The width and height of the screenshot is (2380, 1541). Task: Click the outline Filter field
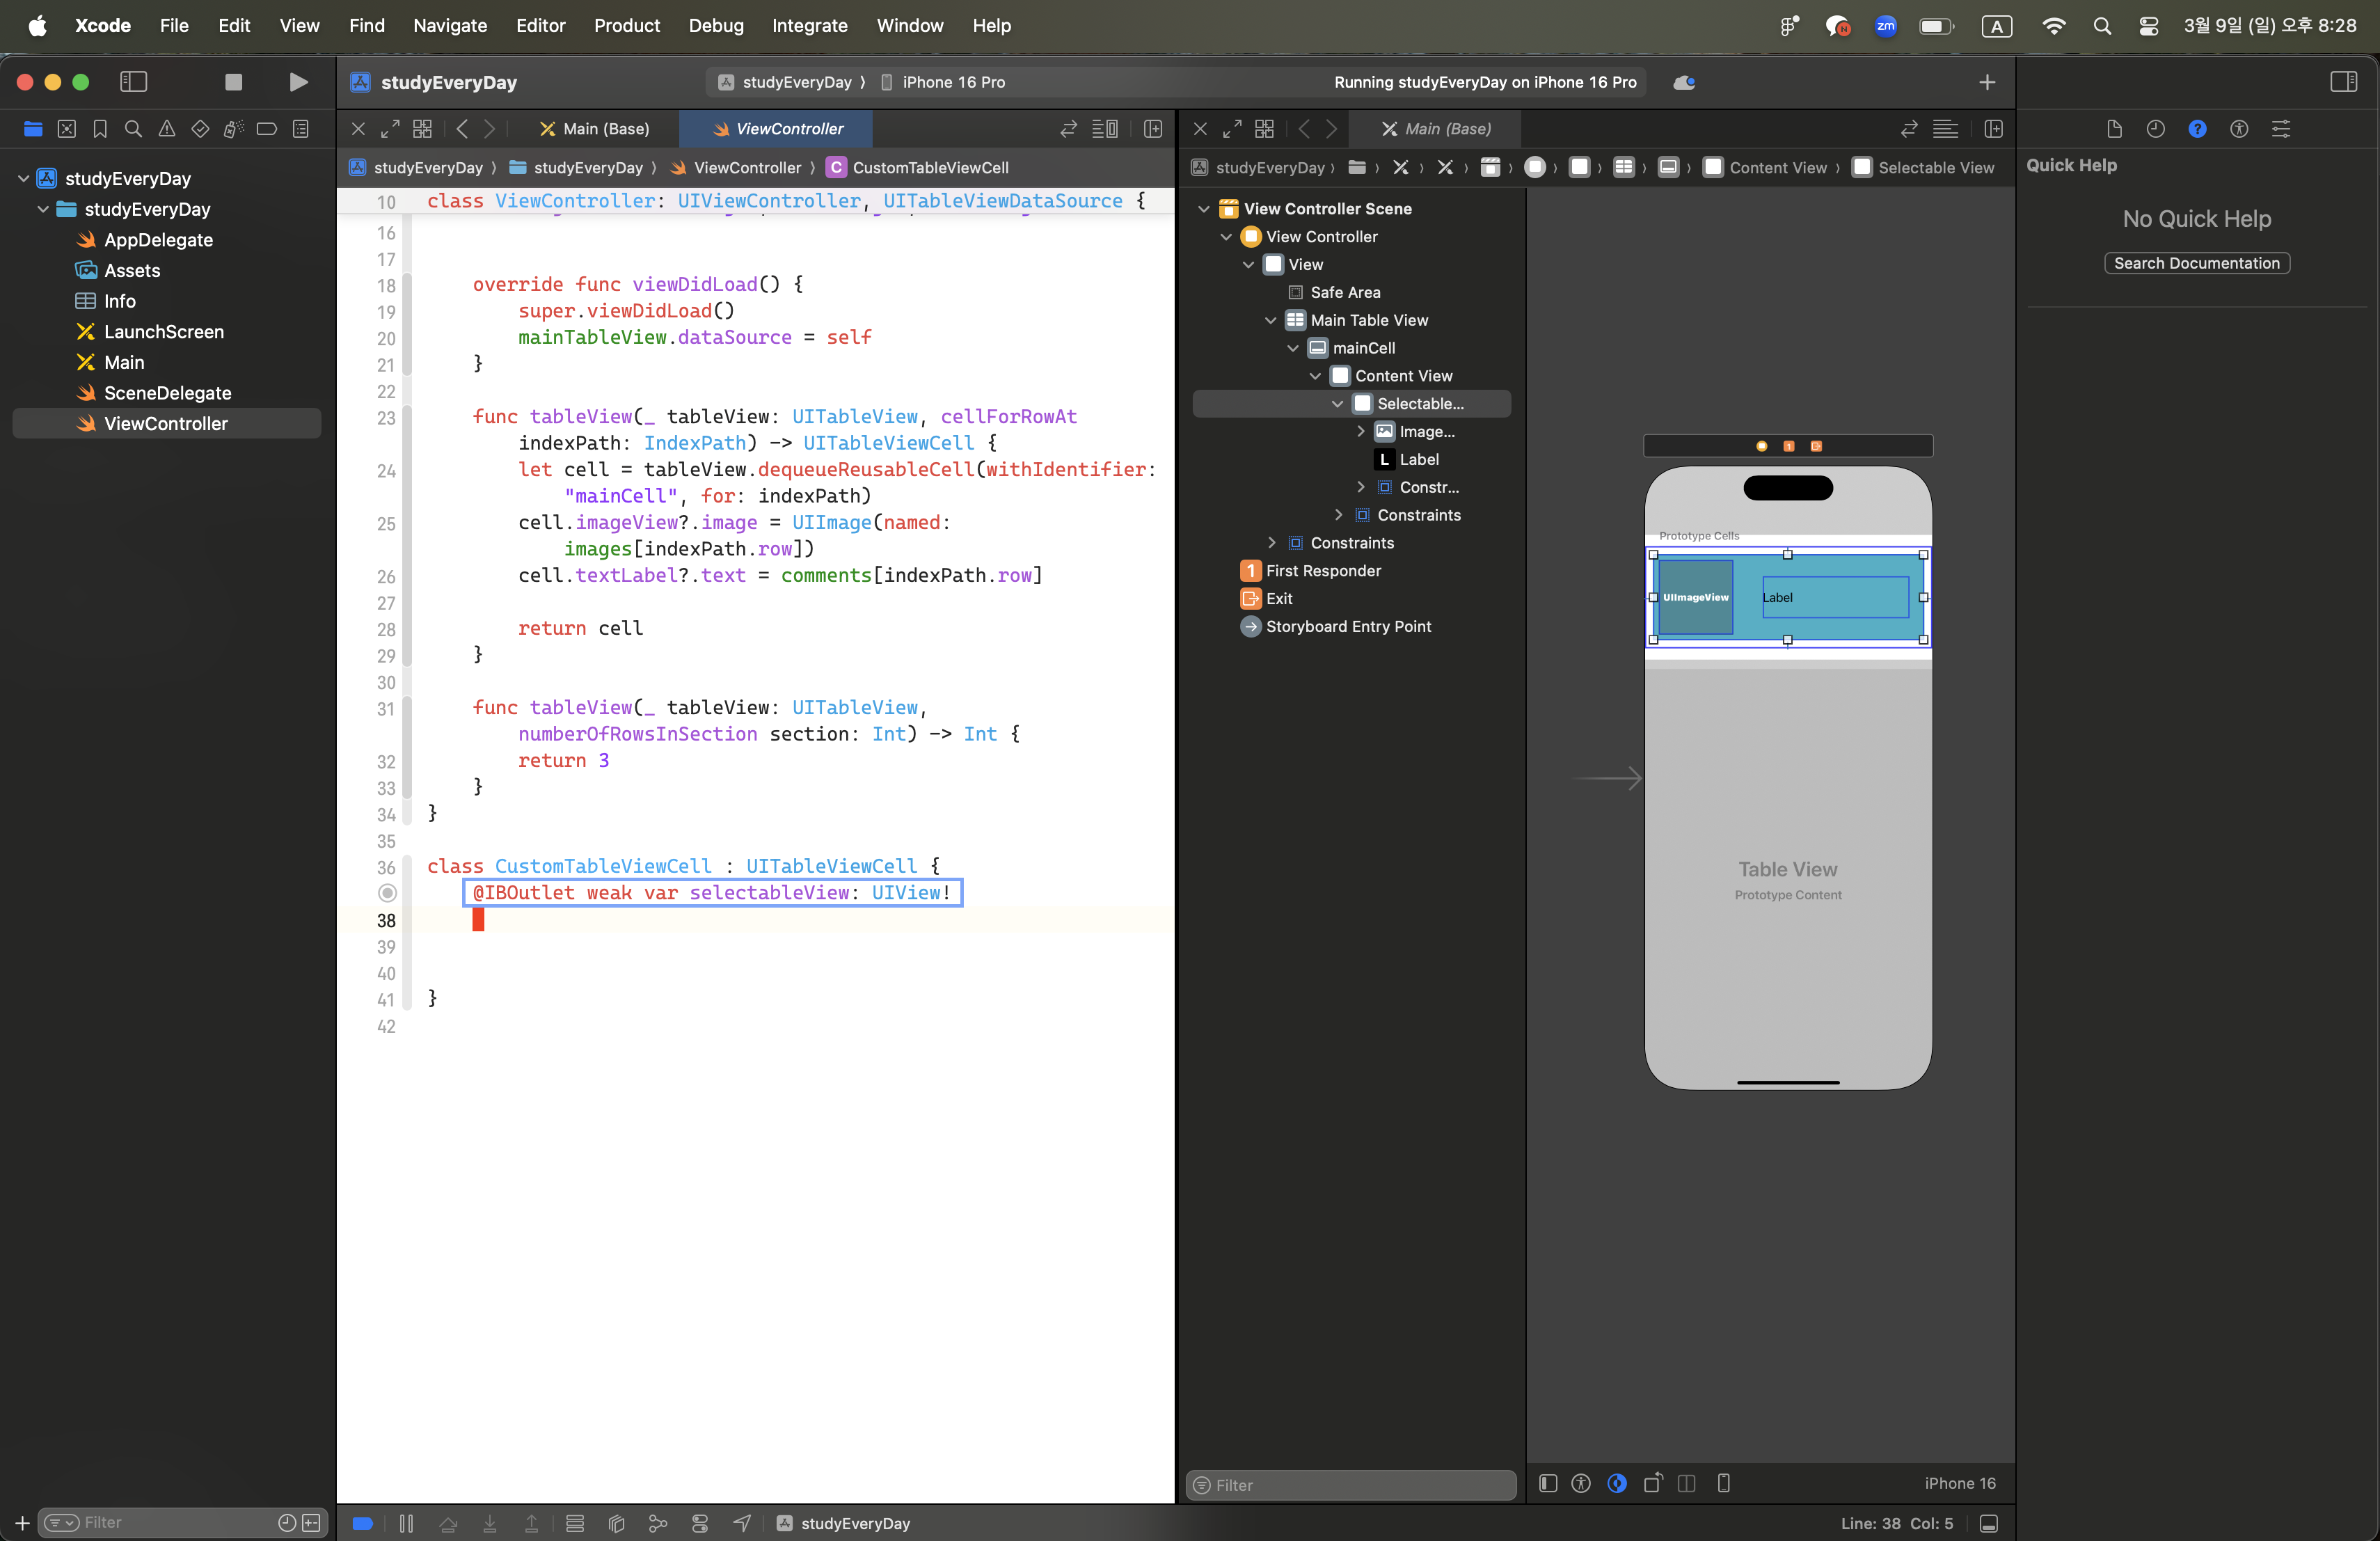tap(1350, 1485)
